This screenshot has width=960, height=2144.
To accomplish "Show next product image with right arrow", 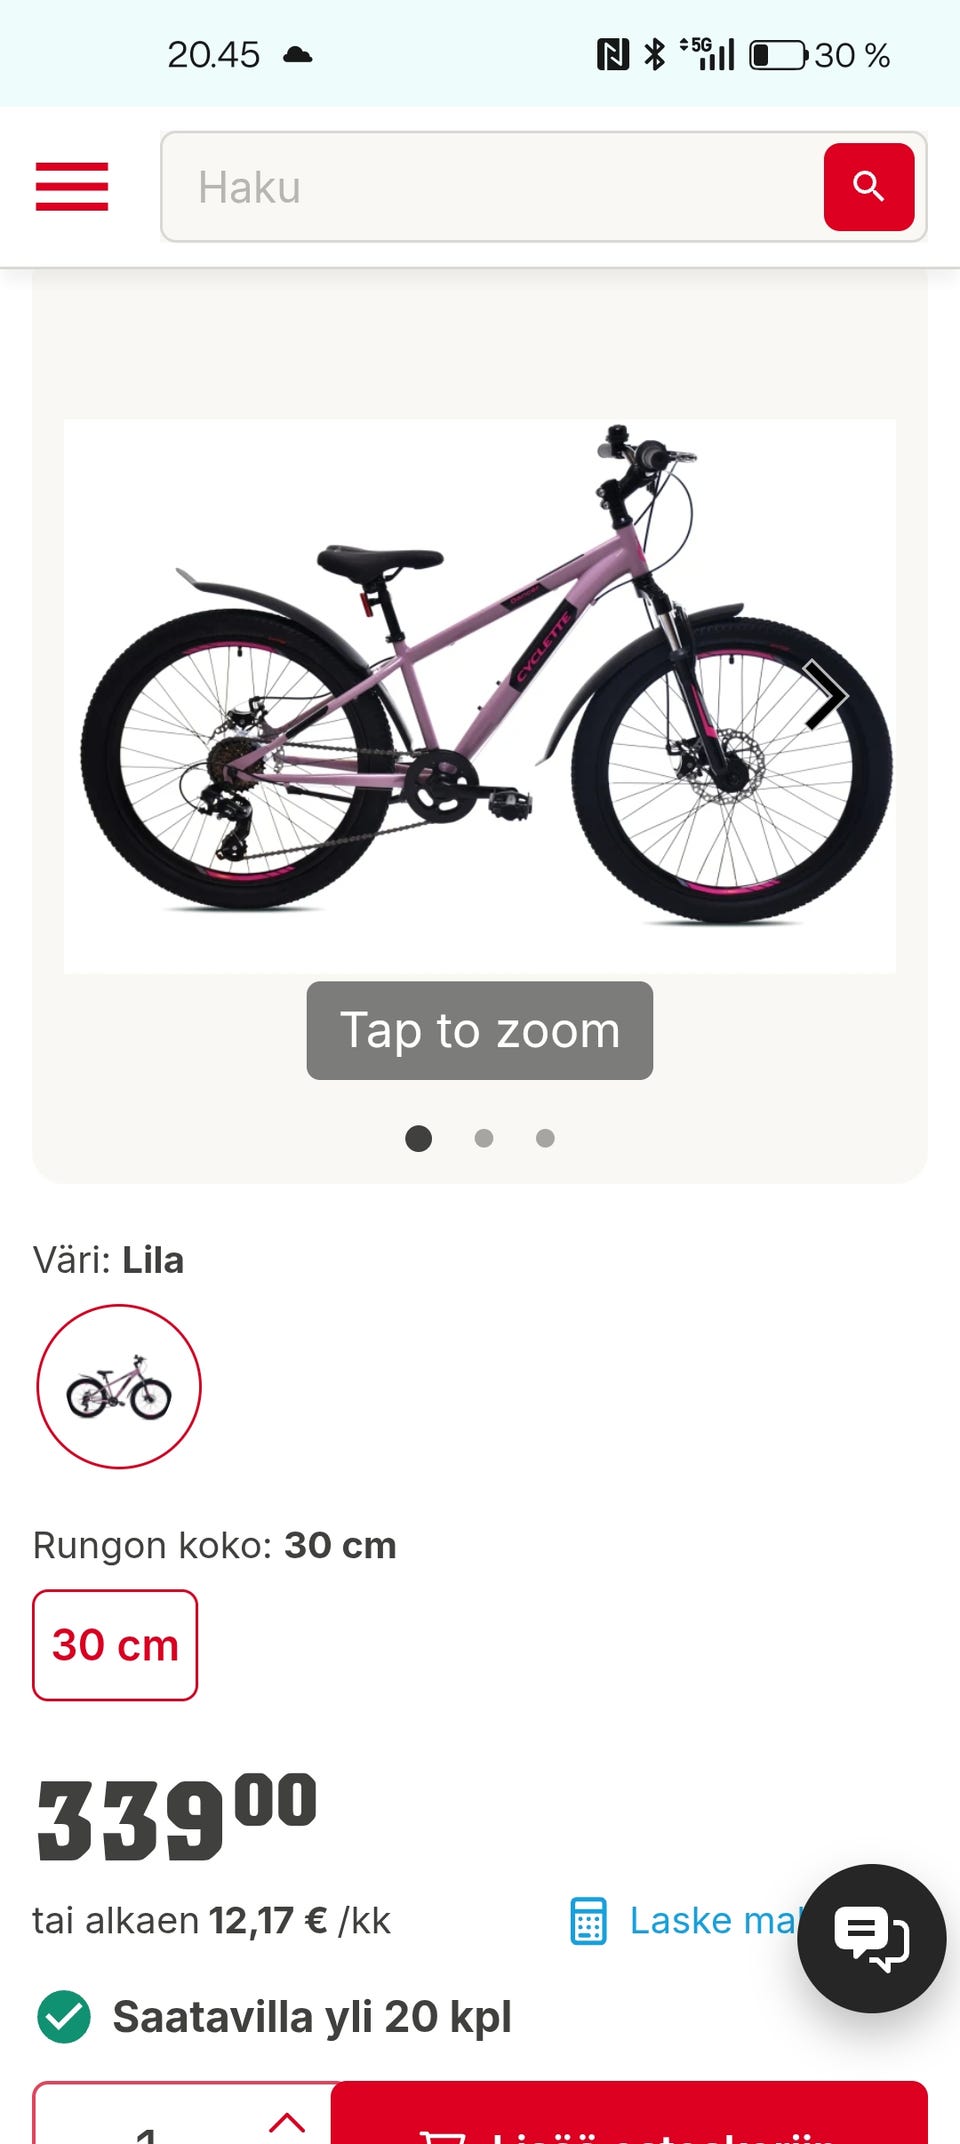I will tap(825, 694).
